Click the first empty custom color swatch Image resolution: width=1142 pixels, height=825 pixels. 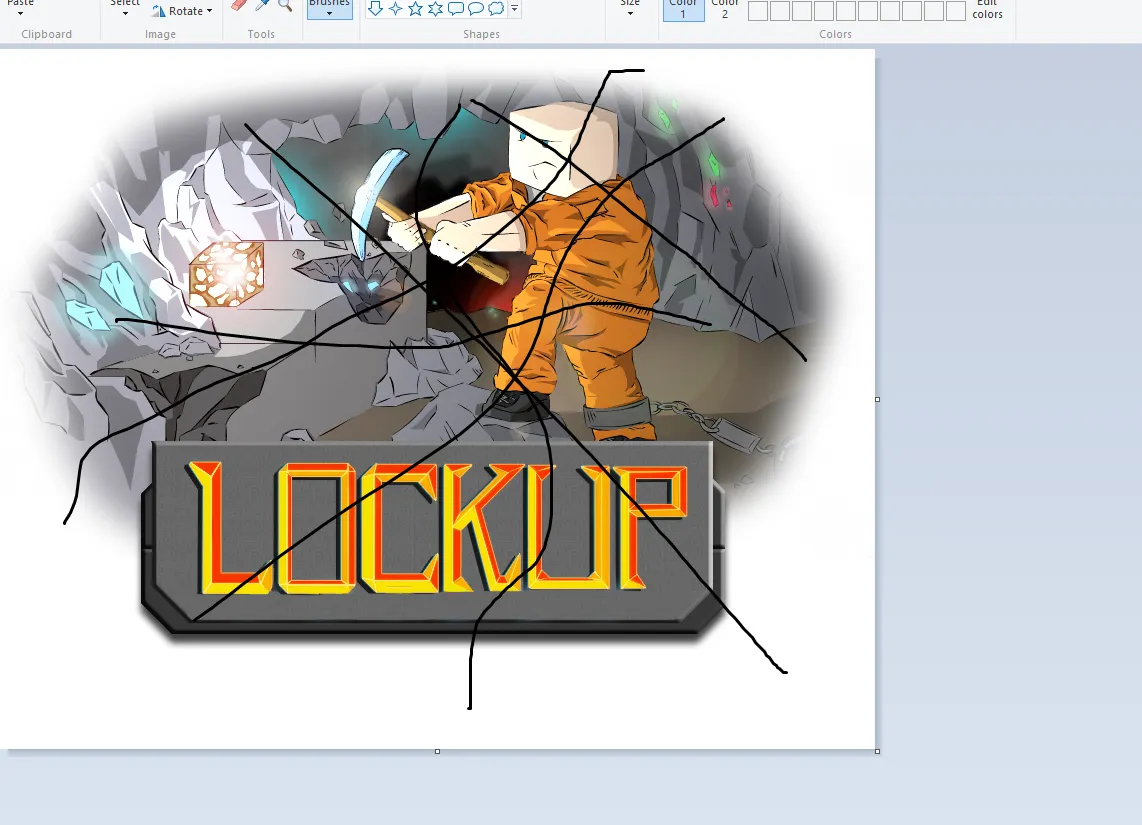coord(758,10)
